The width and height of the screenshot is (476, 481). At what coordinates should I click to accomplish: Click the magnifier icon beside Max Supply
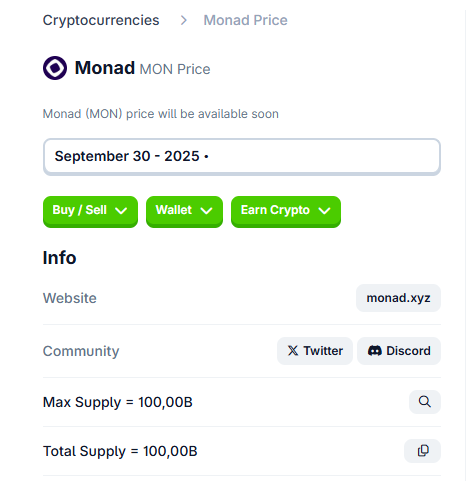[425, 402]
